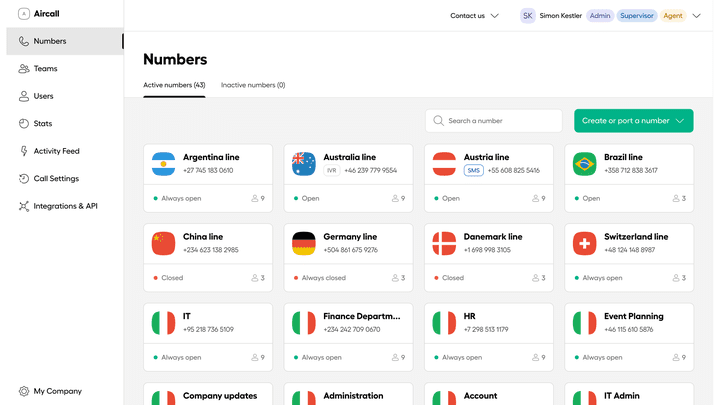Click the Numbers page heading
Viewport: 720px width, 405px height.
click(175, 59)
